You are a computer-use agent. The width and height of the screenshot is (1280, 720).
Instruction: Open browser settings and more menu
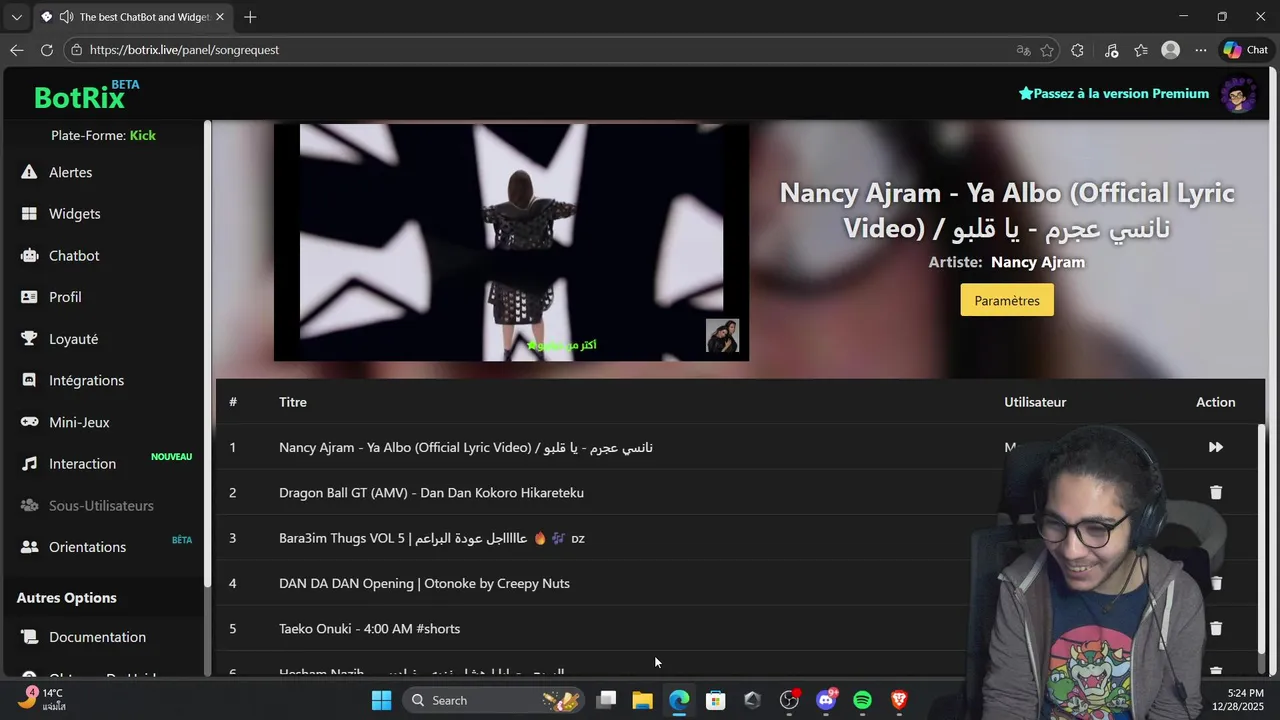1201,50
